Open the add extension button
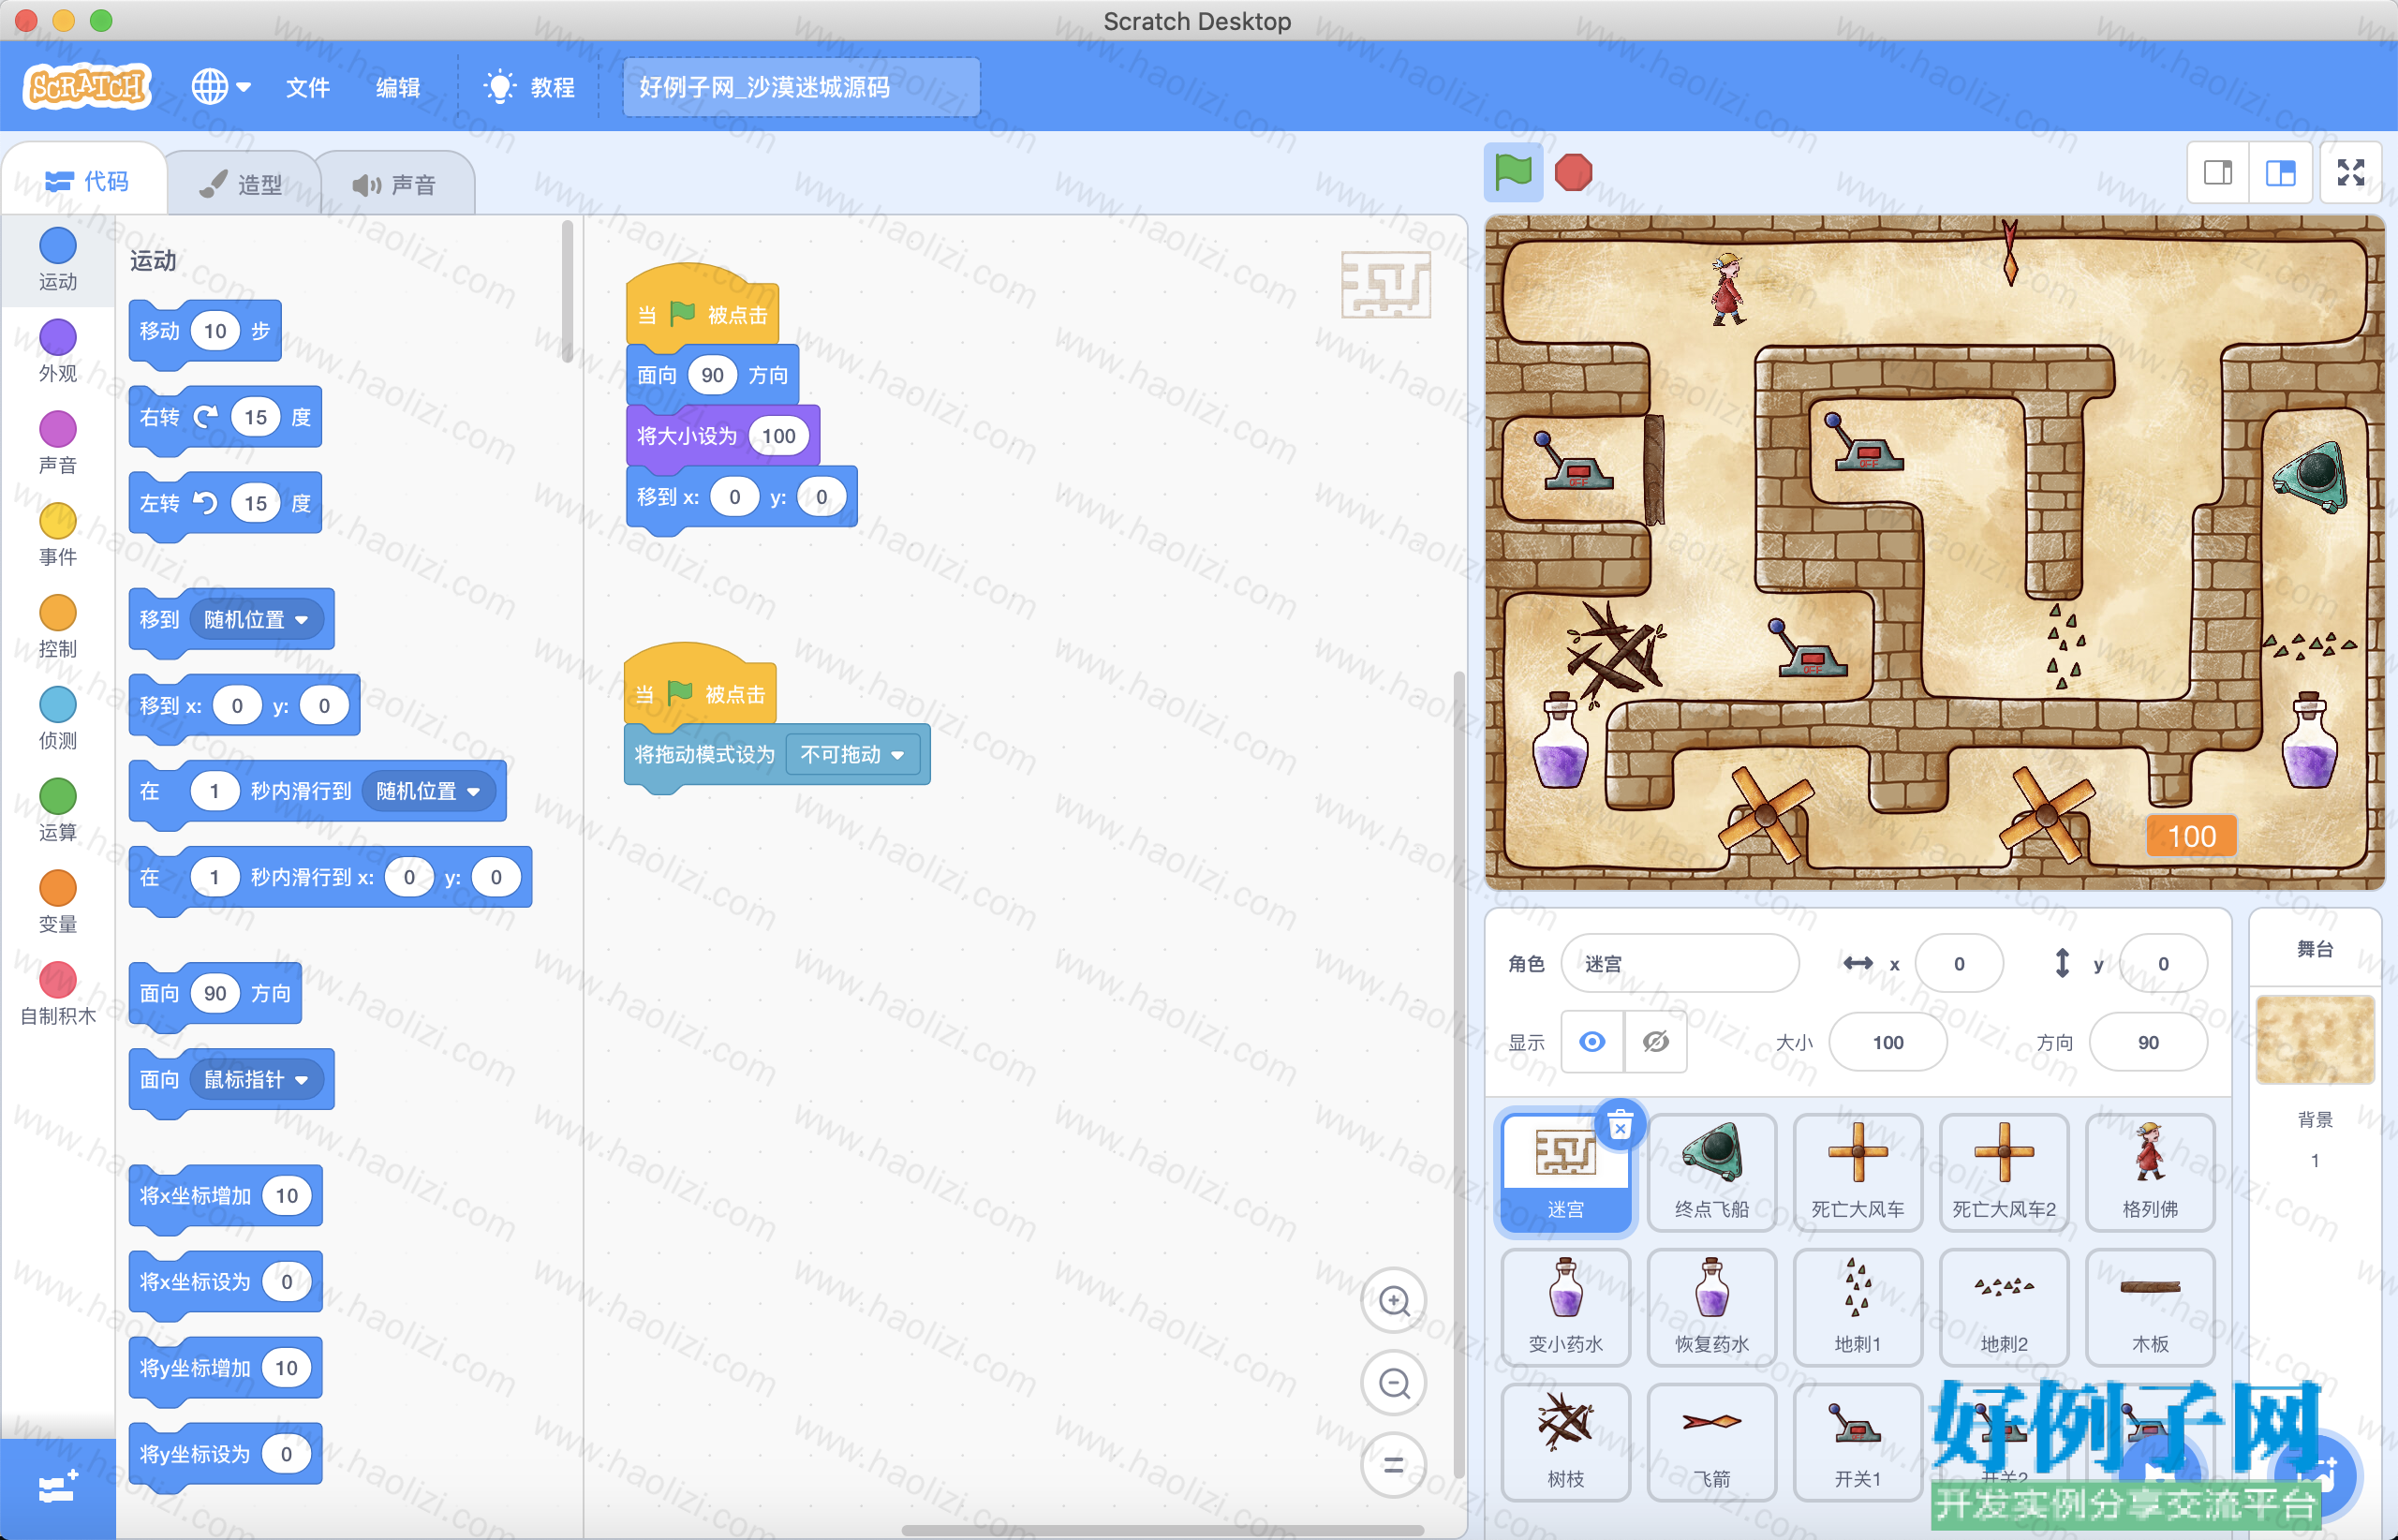2398x1540 pixels. tap(58, 1489)
